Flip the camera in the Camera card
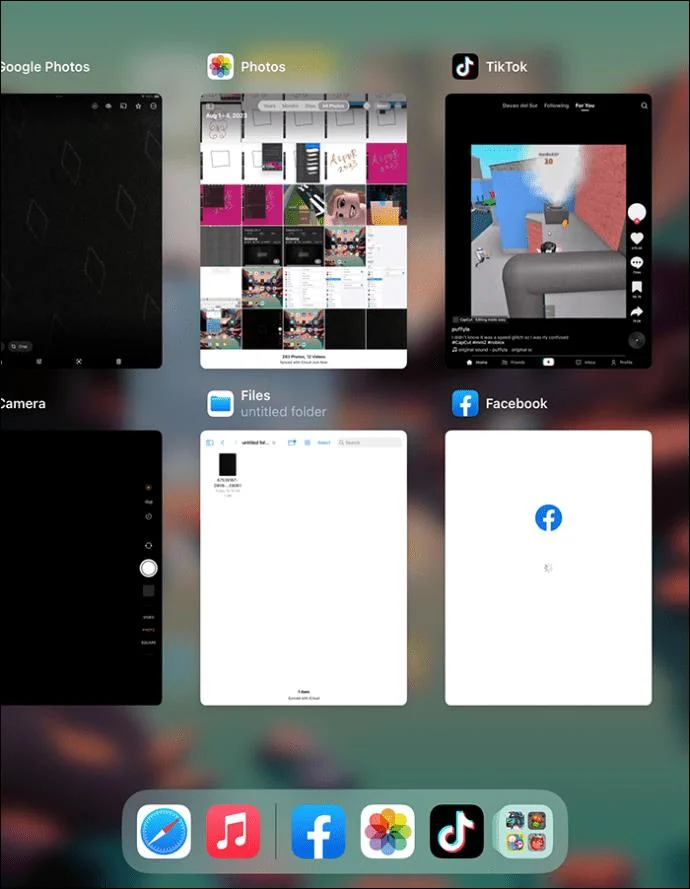Viewport: 690px width, 889px height. click(x=149, y=545)
